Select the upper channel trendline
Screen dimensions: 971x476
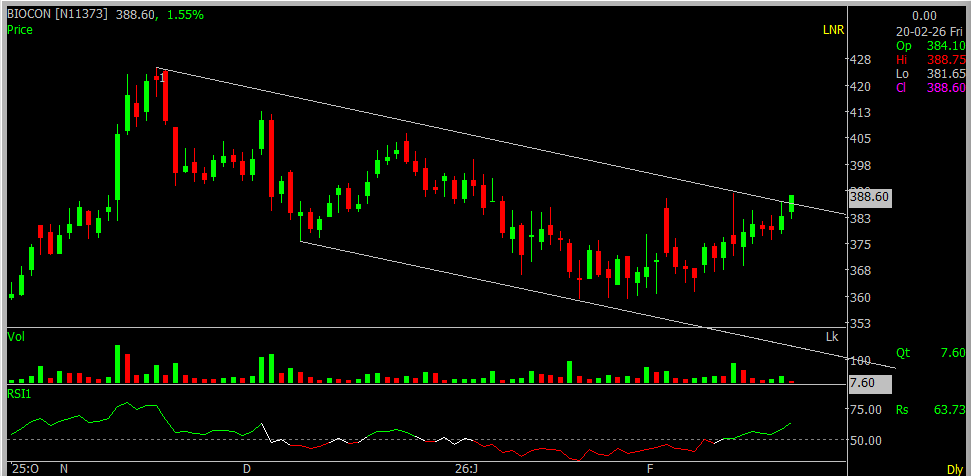pyautogui.click(x=500, y=141)
